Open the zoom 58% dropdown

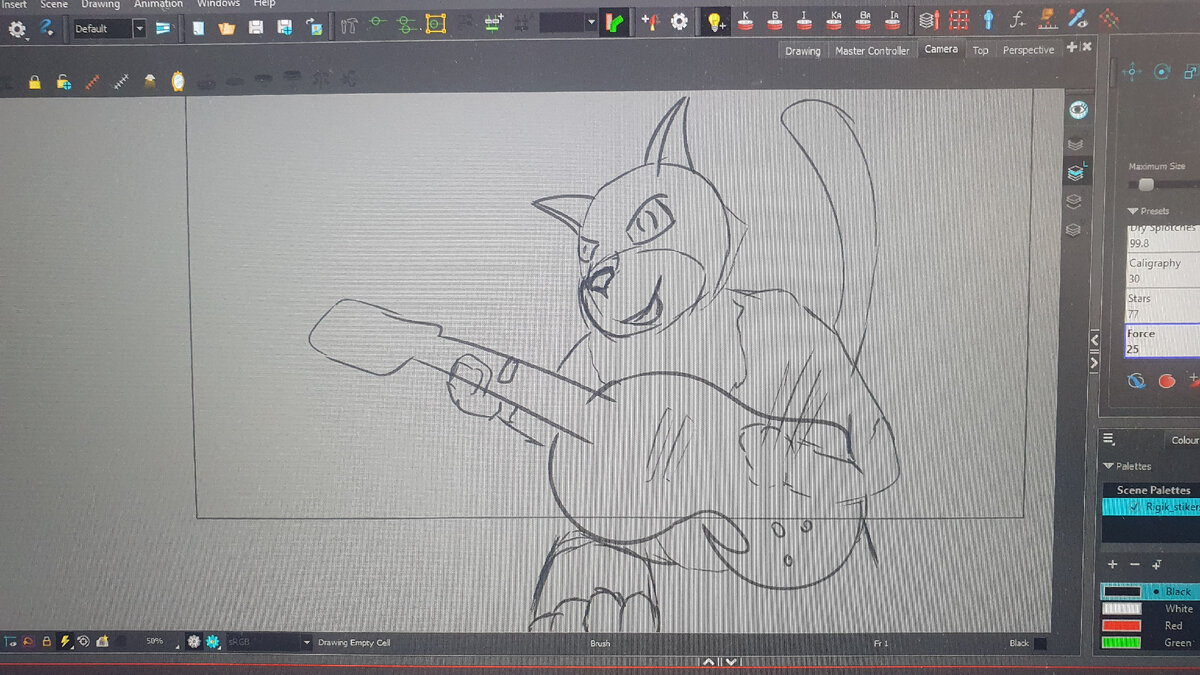pos(160,641)
